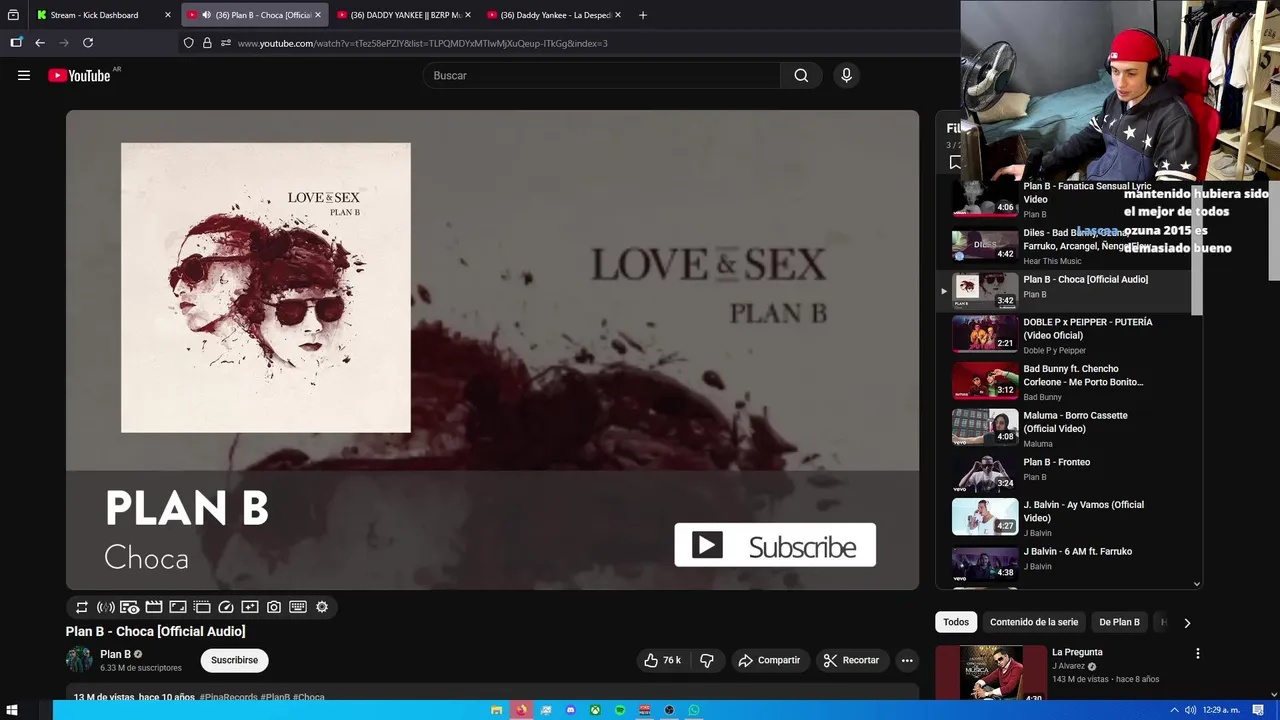Toggle the ad-view eye enhancer icon
1280x720 pixels.
[130, 607]
